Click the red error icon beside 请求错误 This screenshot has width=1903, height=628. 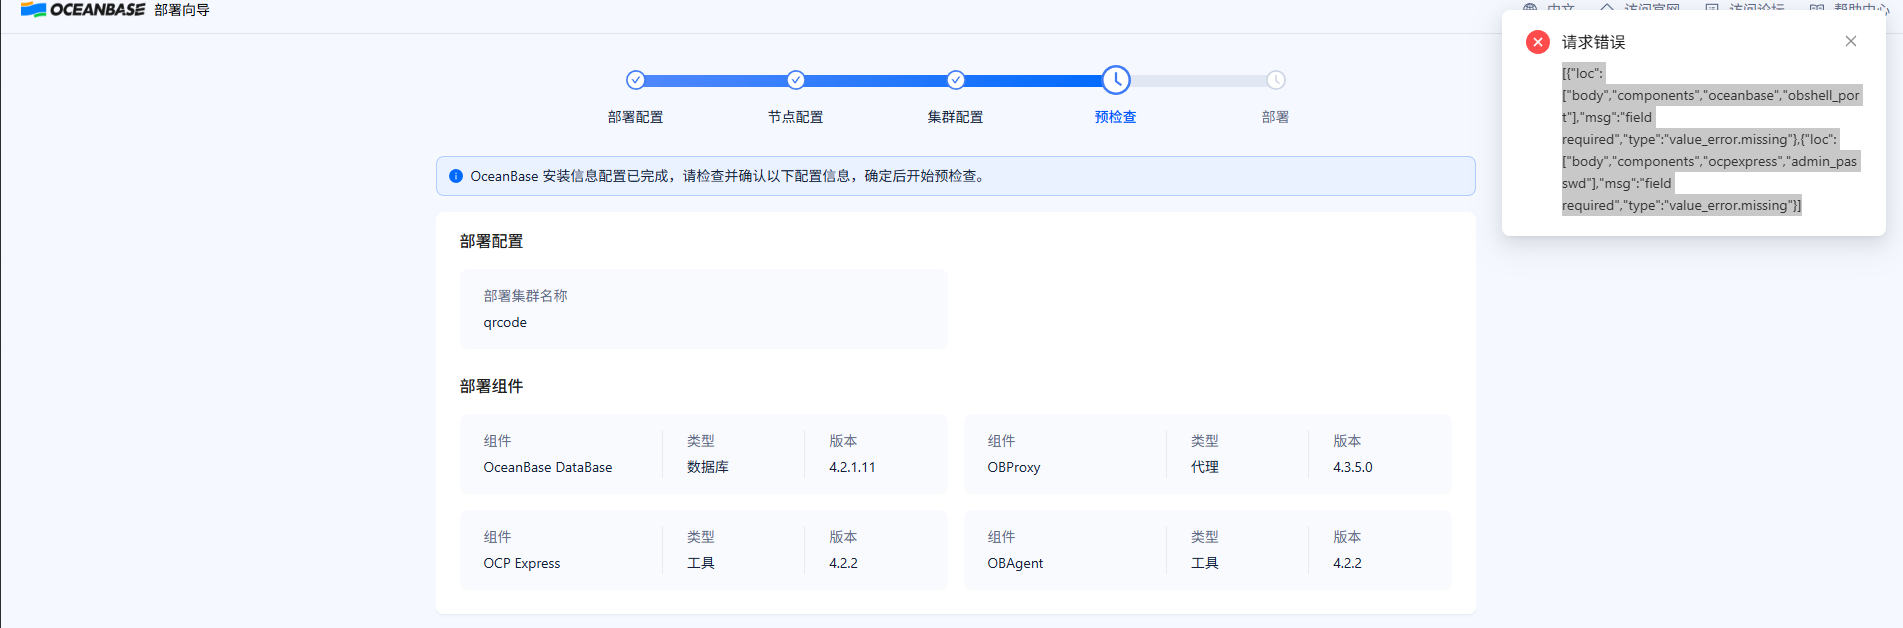(x=1537, y=42)
